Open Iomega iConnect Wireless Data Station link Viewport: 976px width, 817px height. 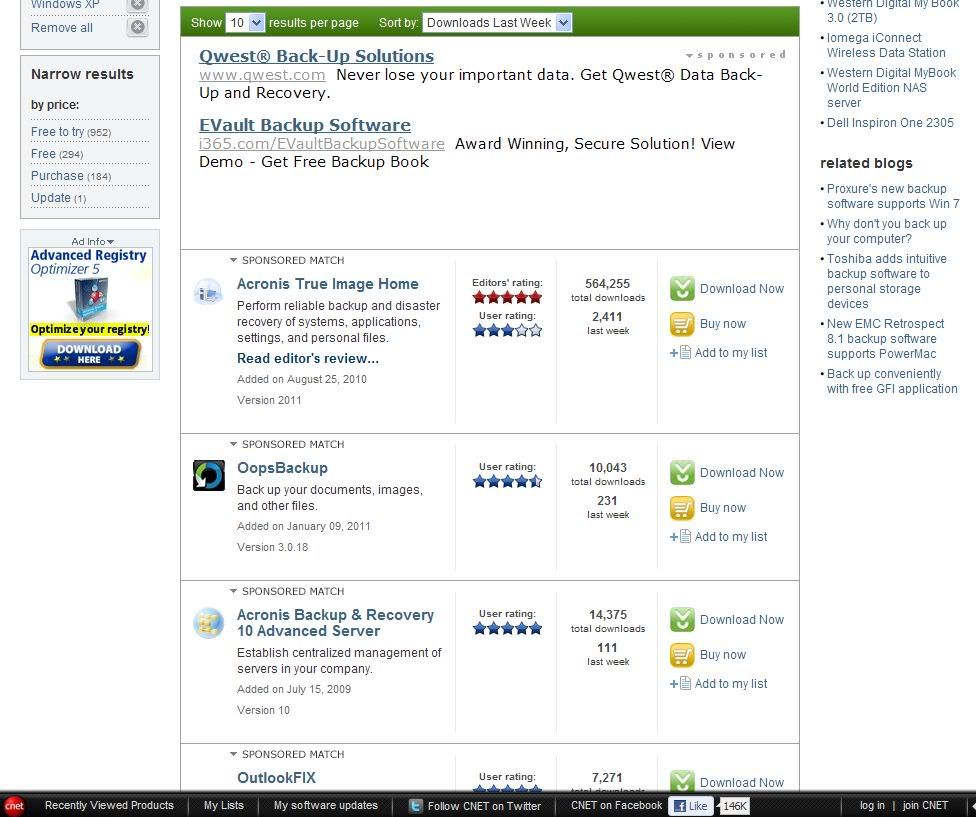(886, 45)
